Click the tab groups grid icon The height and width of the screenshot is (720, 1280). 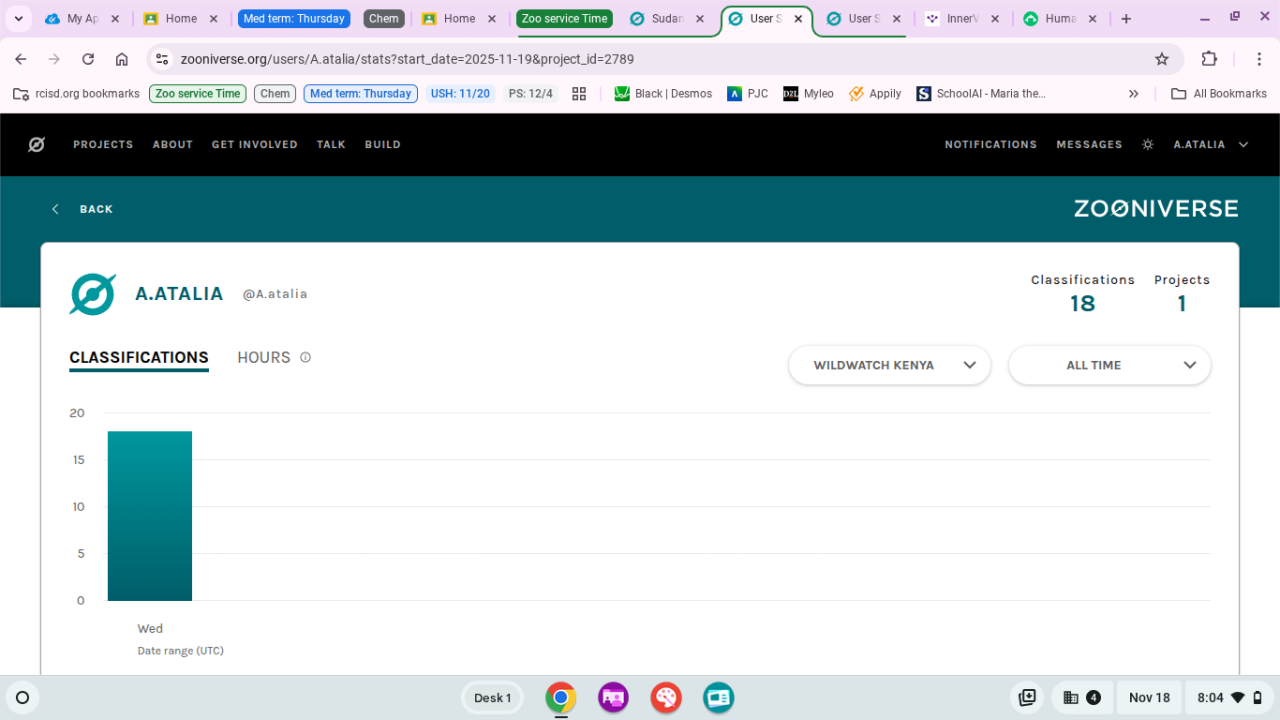579,94
